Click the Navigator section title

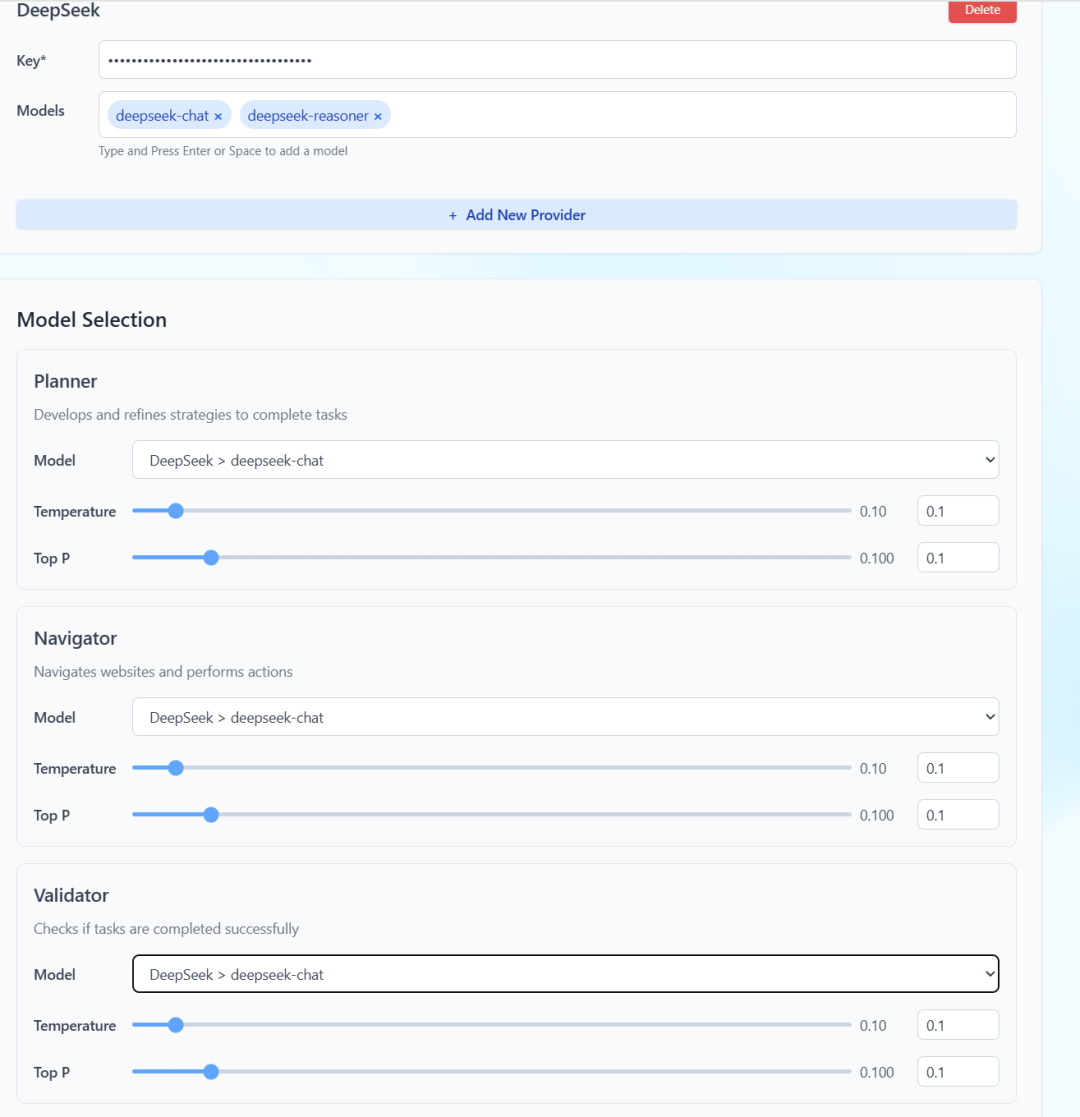coord(76,638)
